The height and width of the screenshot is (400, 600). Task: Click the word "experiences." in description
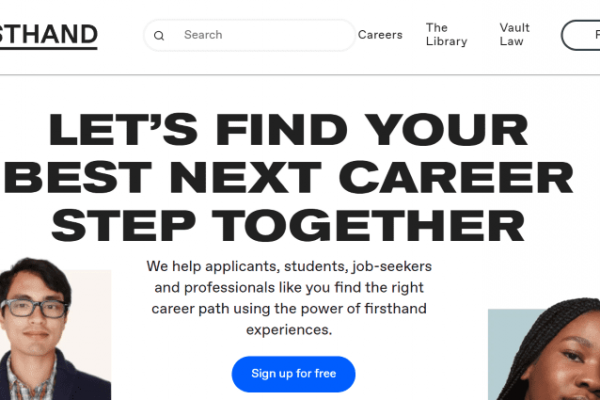click(x=289, y=330)
